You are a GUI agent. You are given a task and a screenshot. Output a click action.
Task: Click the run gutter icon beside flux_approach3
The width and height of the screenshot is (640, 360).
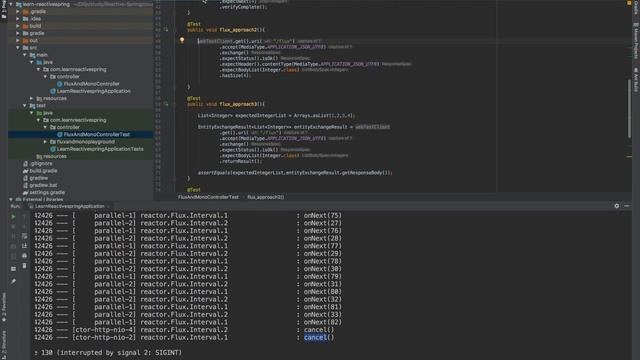[x=166, y=104]
